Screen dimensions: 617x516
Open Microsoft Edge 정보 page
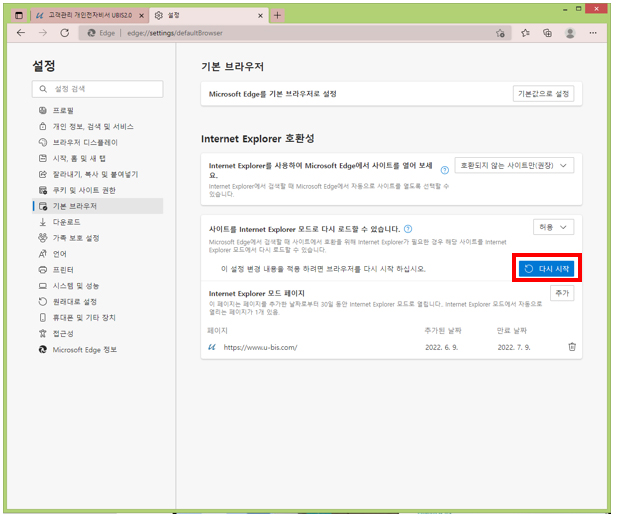click(x=98, y=350)
